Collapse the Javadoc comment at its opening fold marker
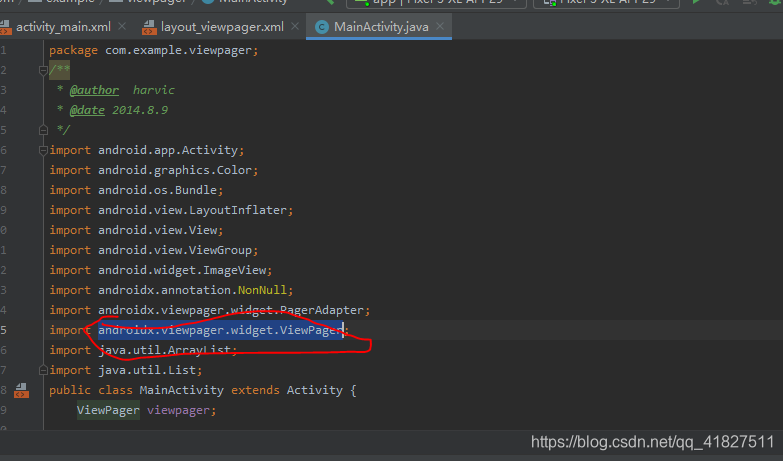The width and height of the screenshot is (783, 461). (43, 70)
